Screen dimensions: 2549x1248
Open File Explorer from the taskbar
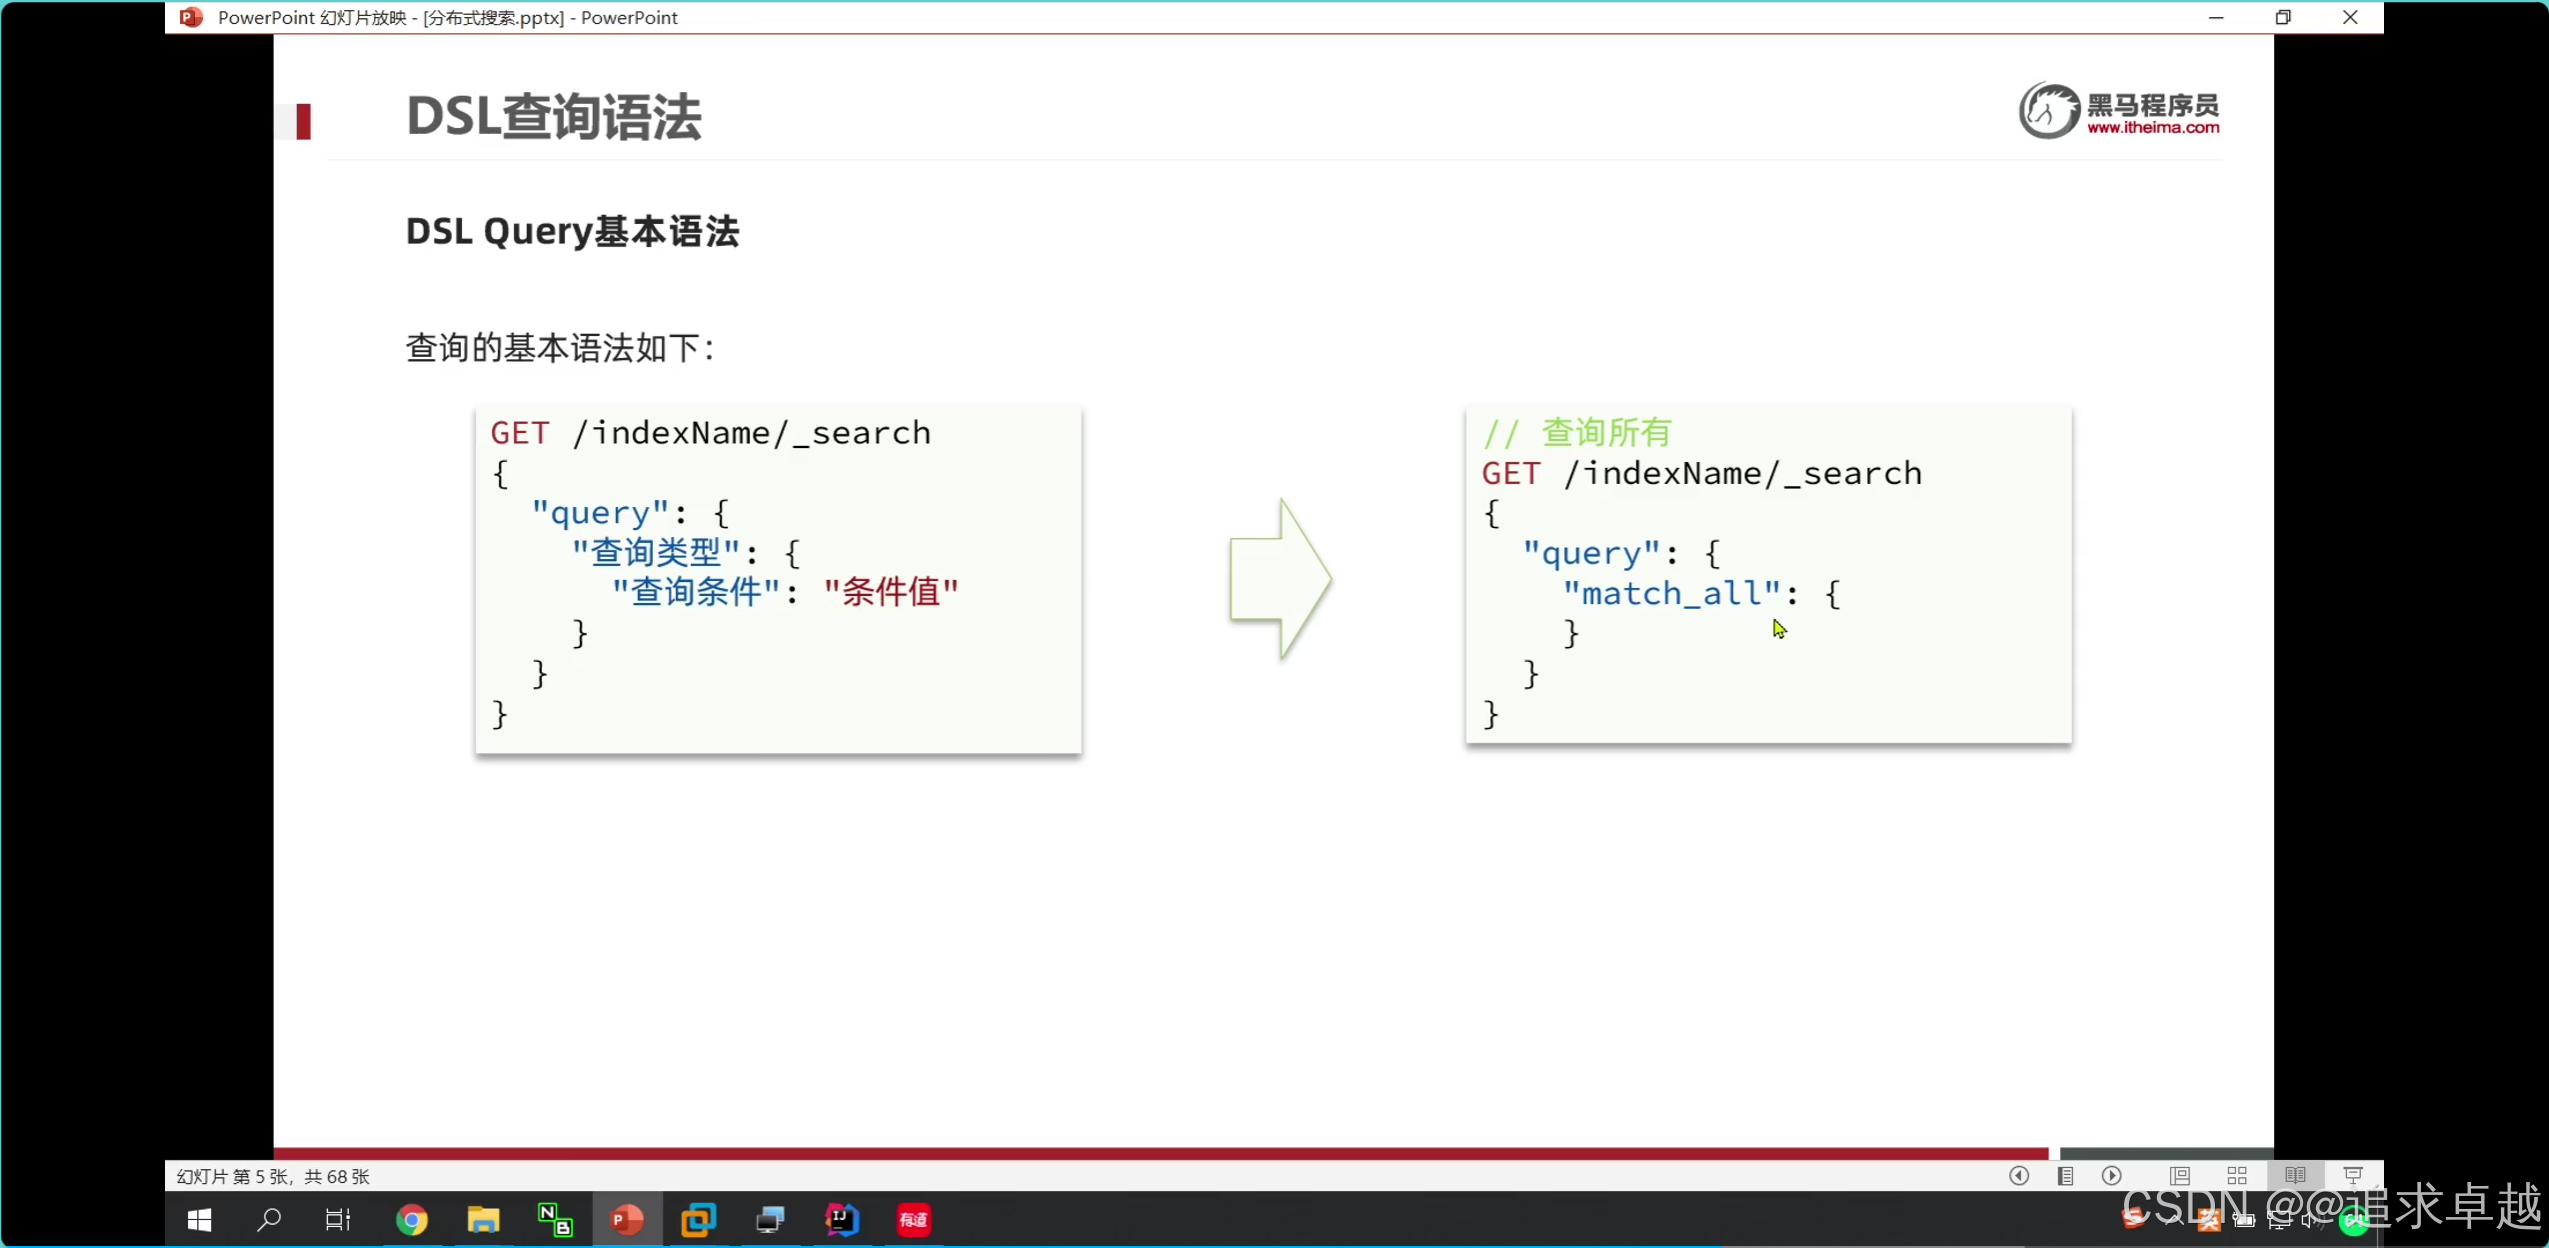pos(483,1220)
